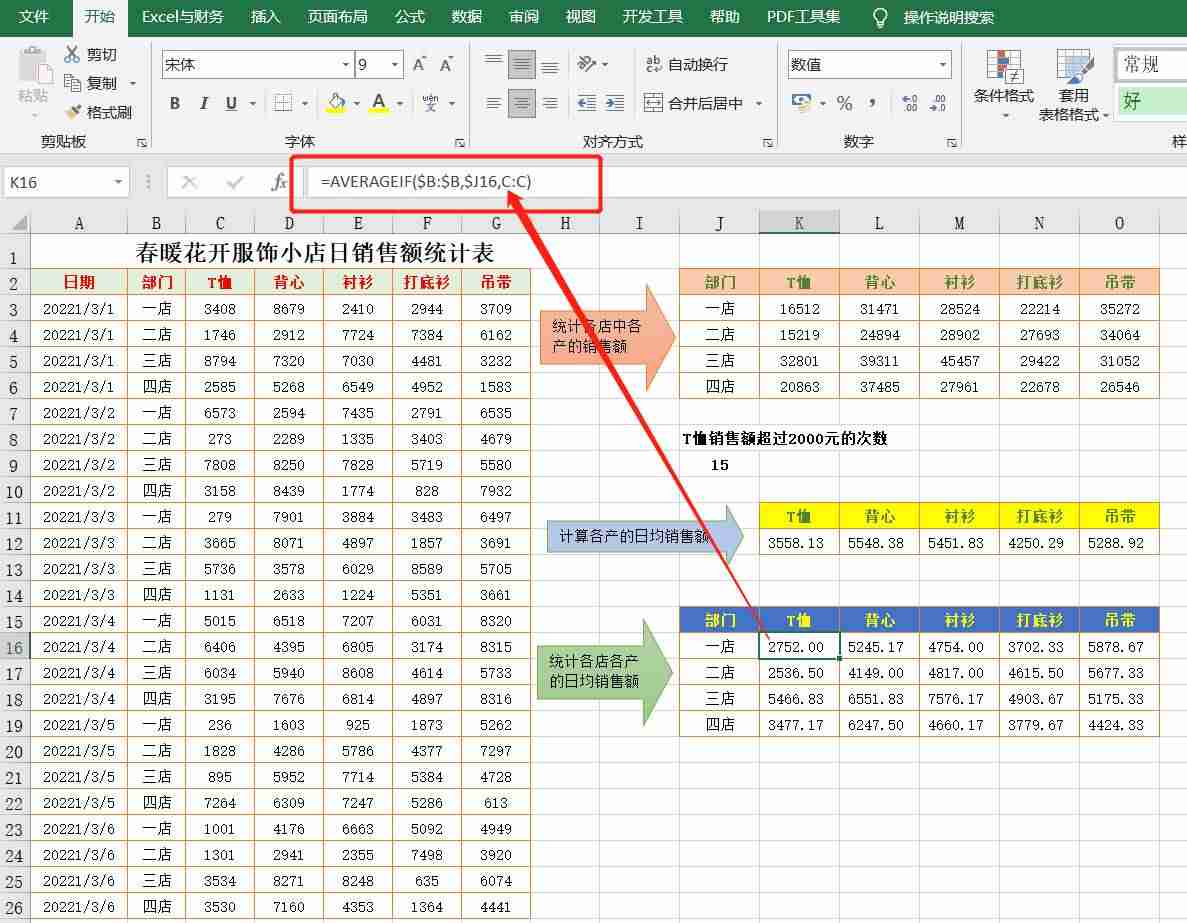Screen dimensions: 1187x923
Task: Click the phonetic guide wén icon
Action: pyautogui.click(x=431, y=103)
